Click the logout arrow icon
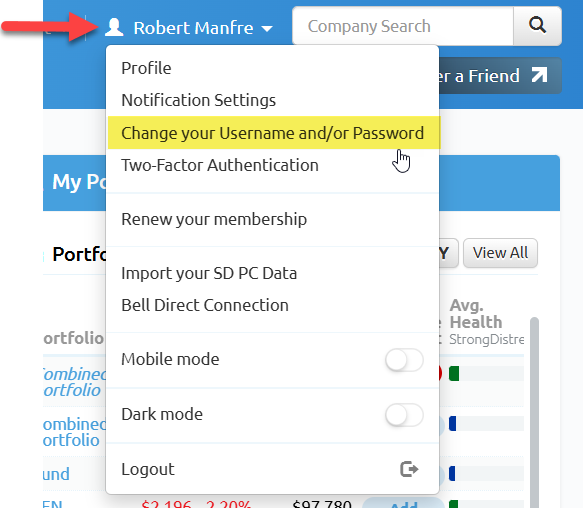This screenshot has height=508, width=583. tap(409, 469)
